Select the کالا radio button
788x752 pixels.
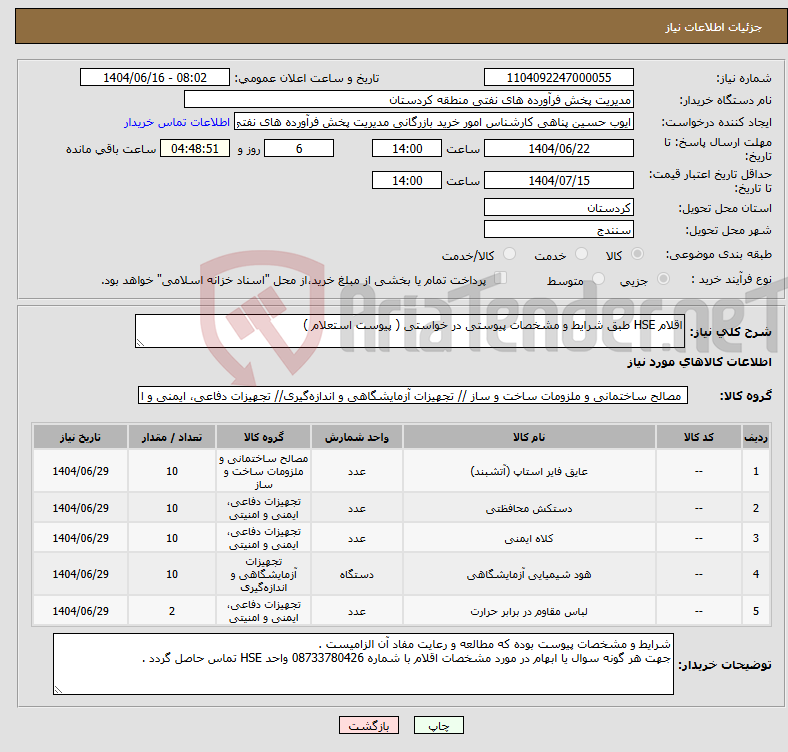point(637,254)
